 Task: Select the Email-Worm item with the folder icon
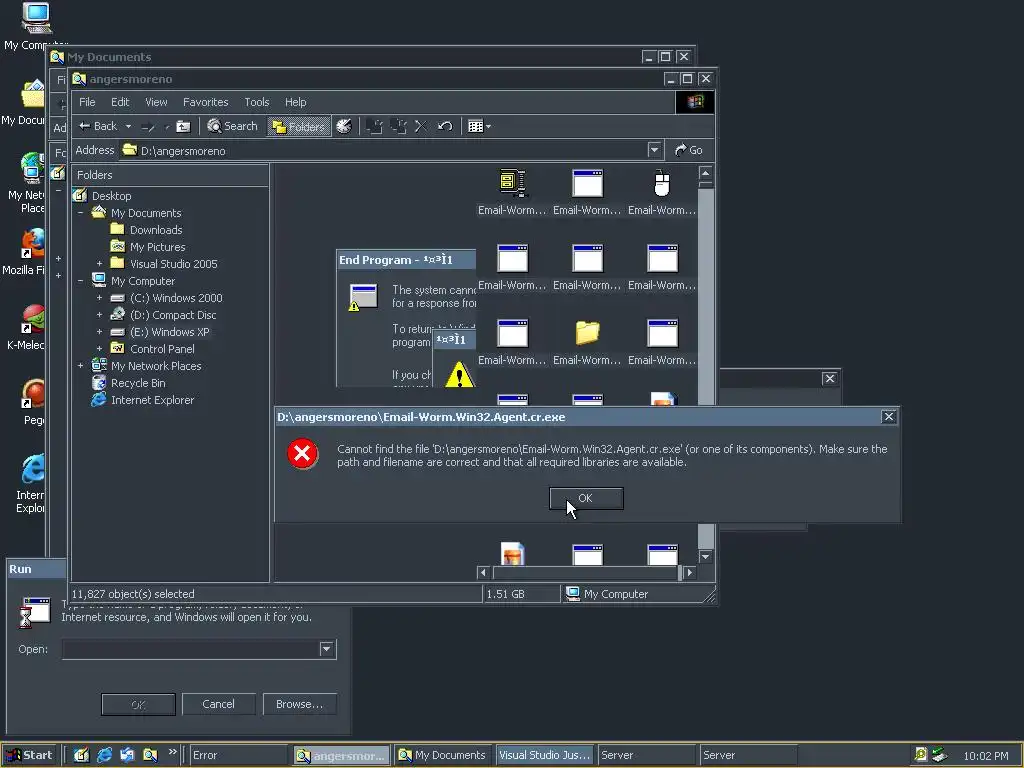pos(586,342)
